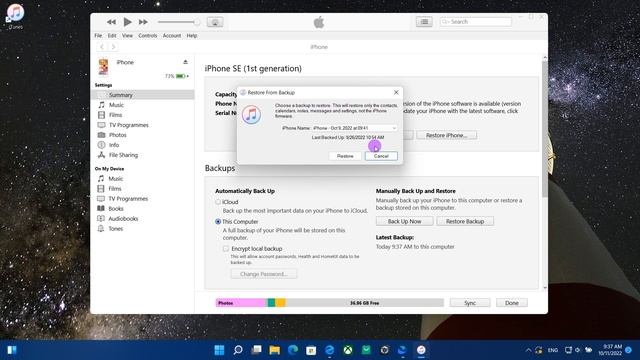This screenshot has height=360, width=640.
Task: Click the Photos segment of storage bar
Action: (x=241, y=303)
